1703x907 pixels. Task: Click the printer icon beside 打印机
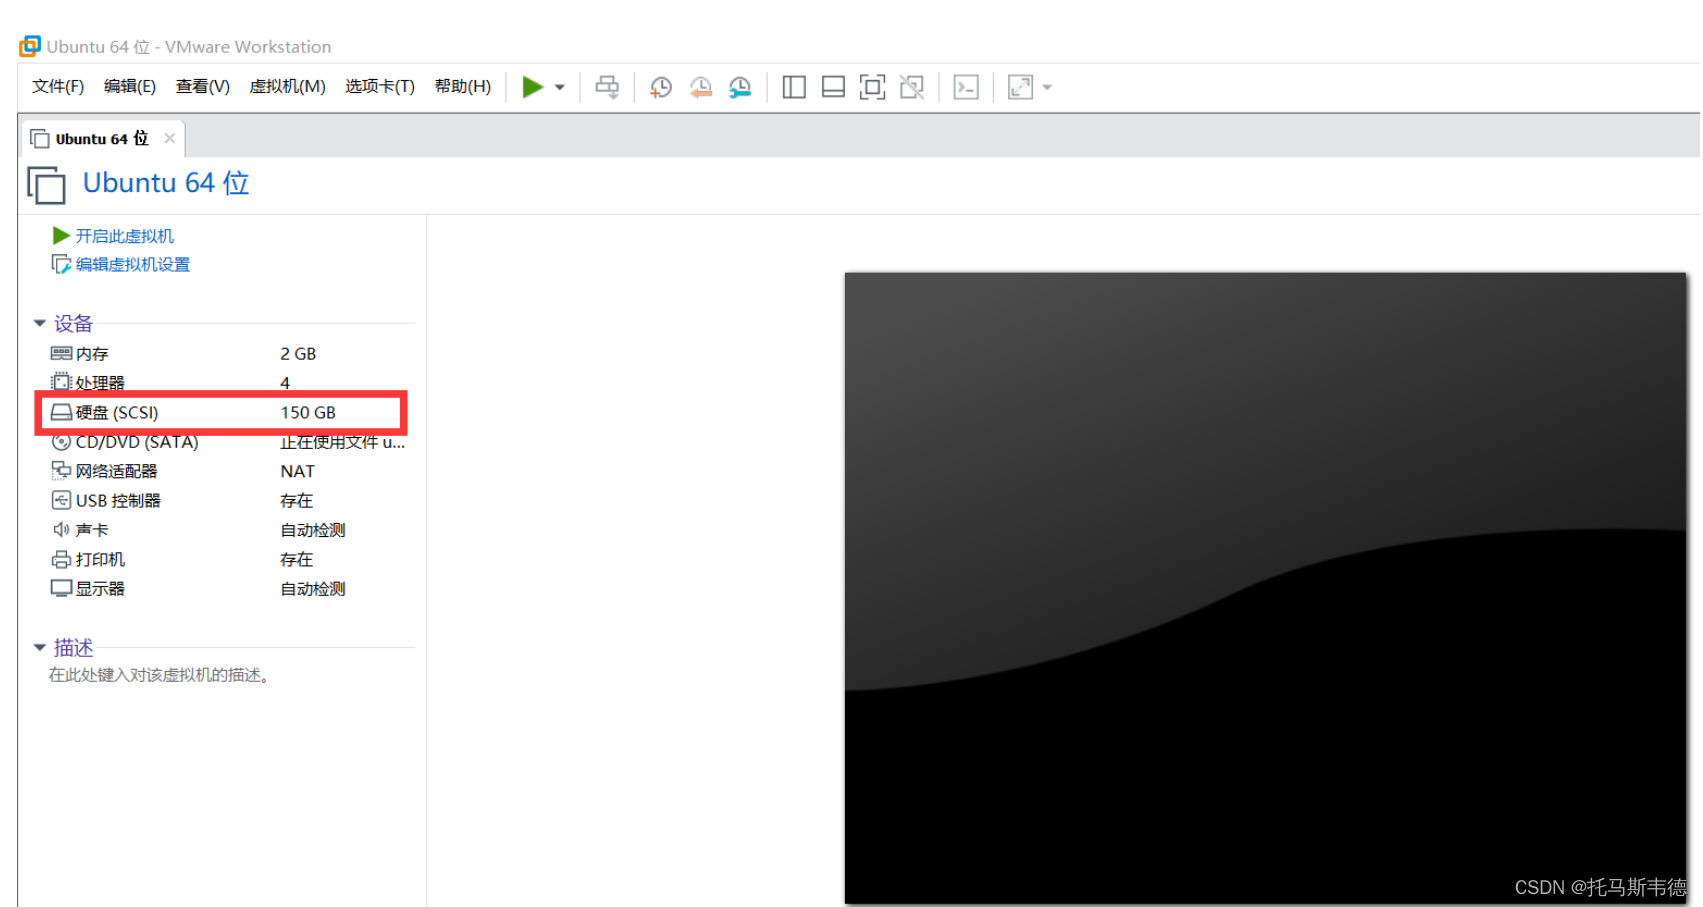pos(61,559)
